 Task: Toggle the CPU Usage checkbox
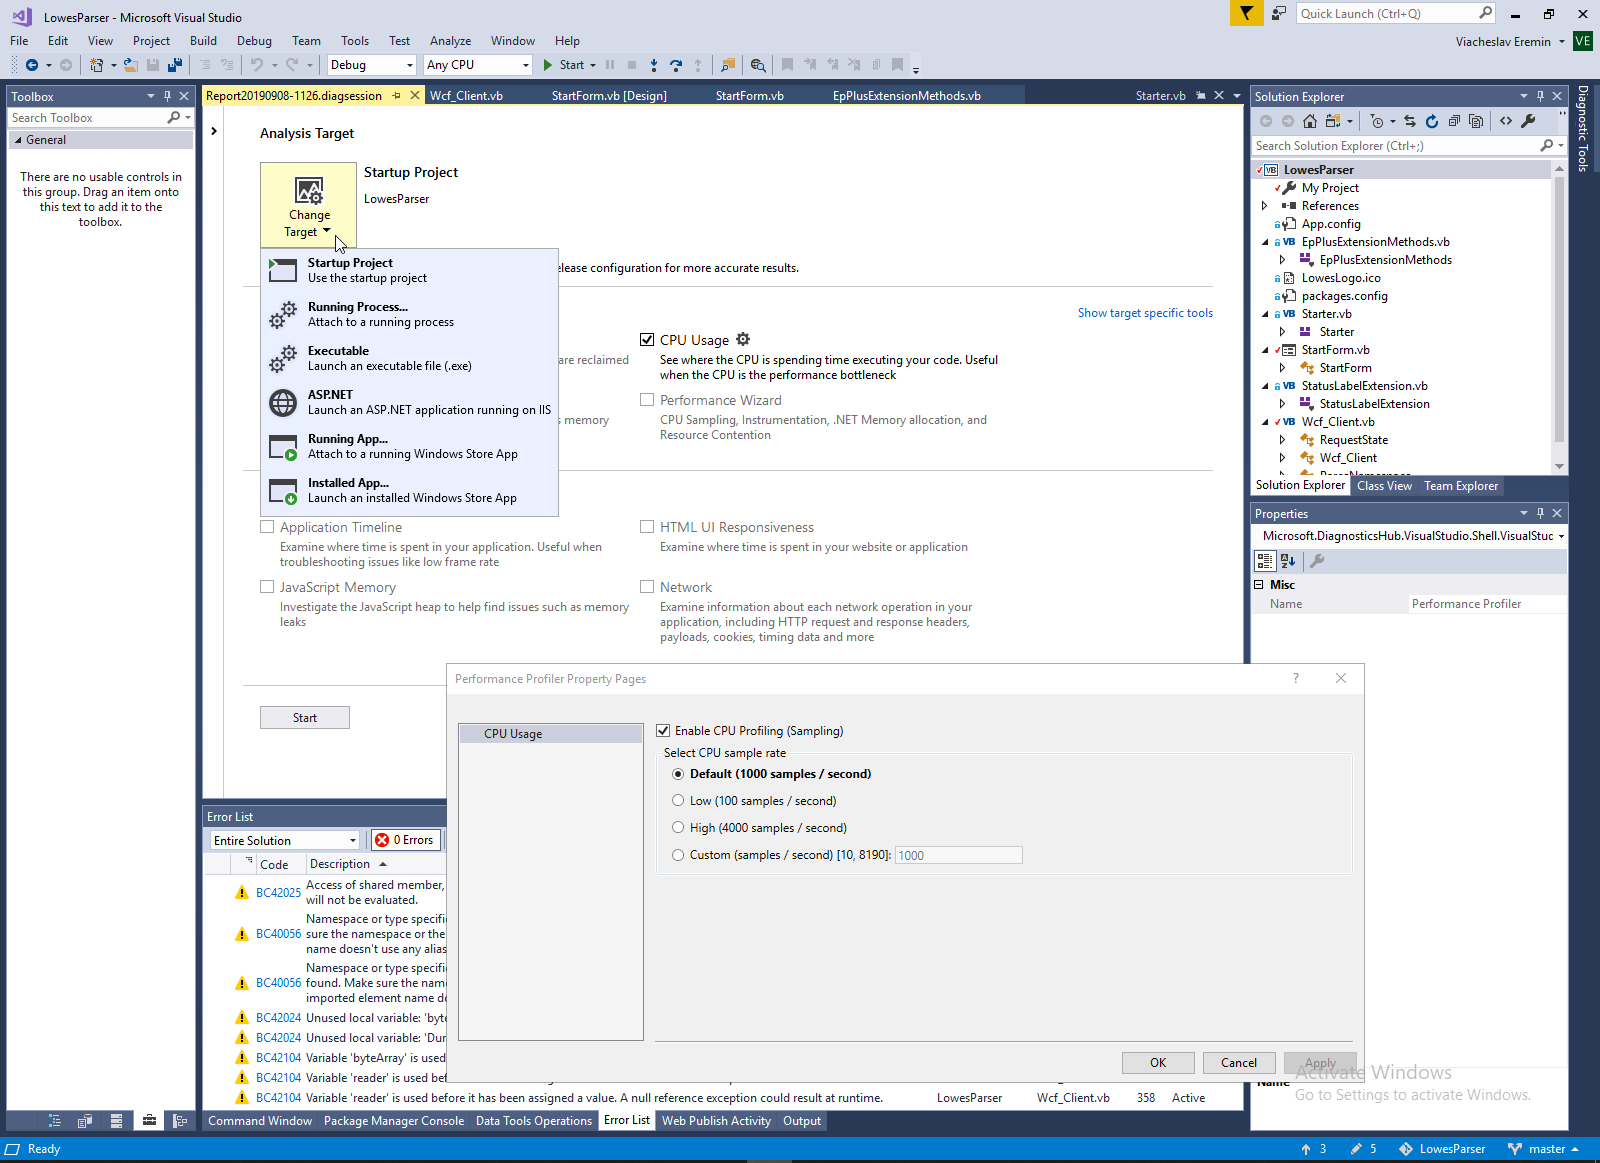pos(647,340)
